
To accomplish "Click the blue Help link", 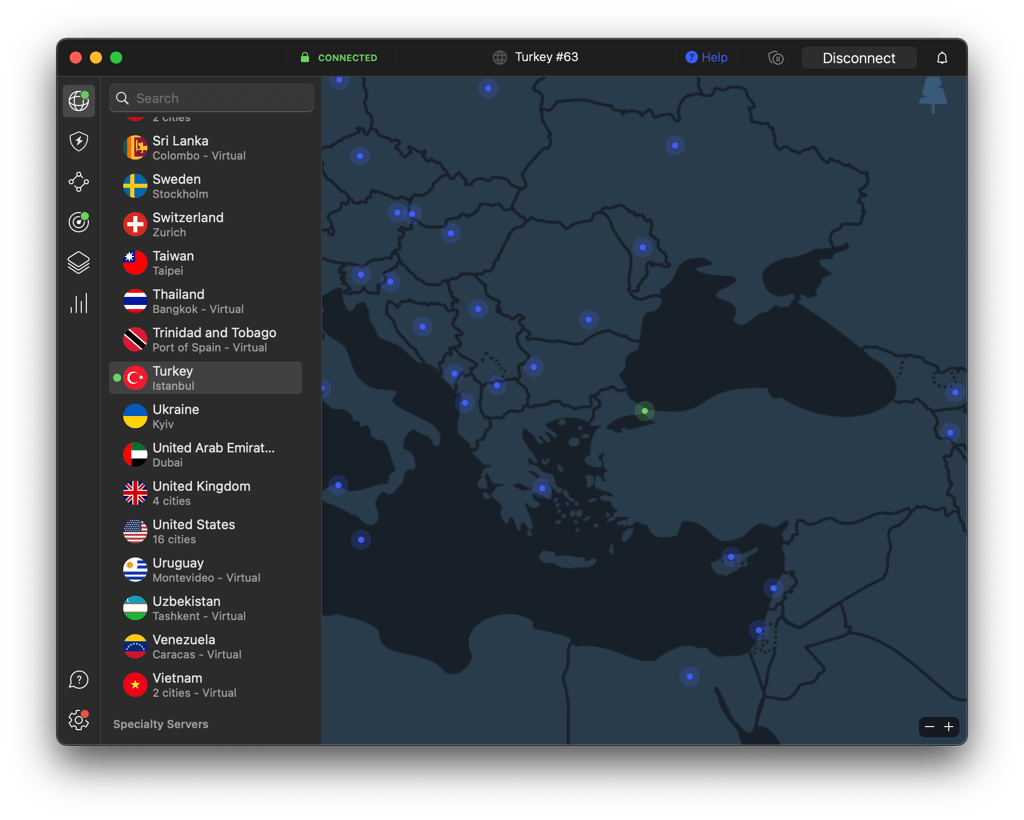I will [707, 57].
